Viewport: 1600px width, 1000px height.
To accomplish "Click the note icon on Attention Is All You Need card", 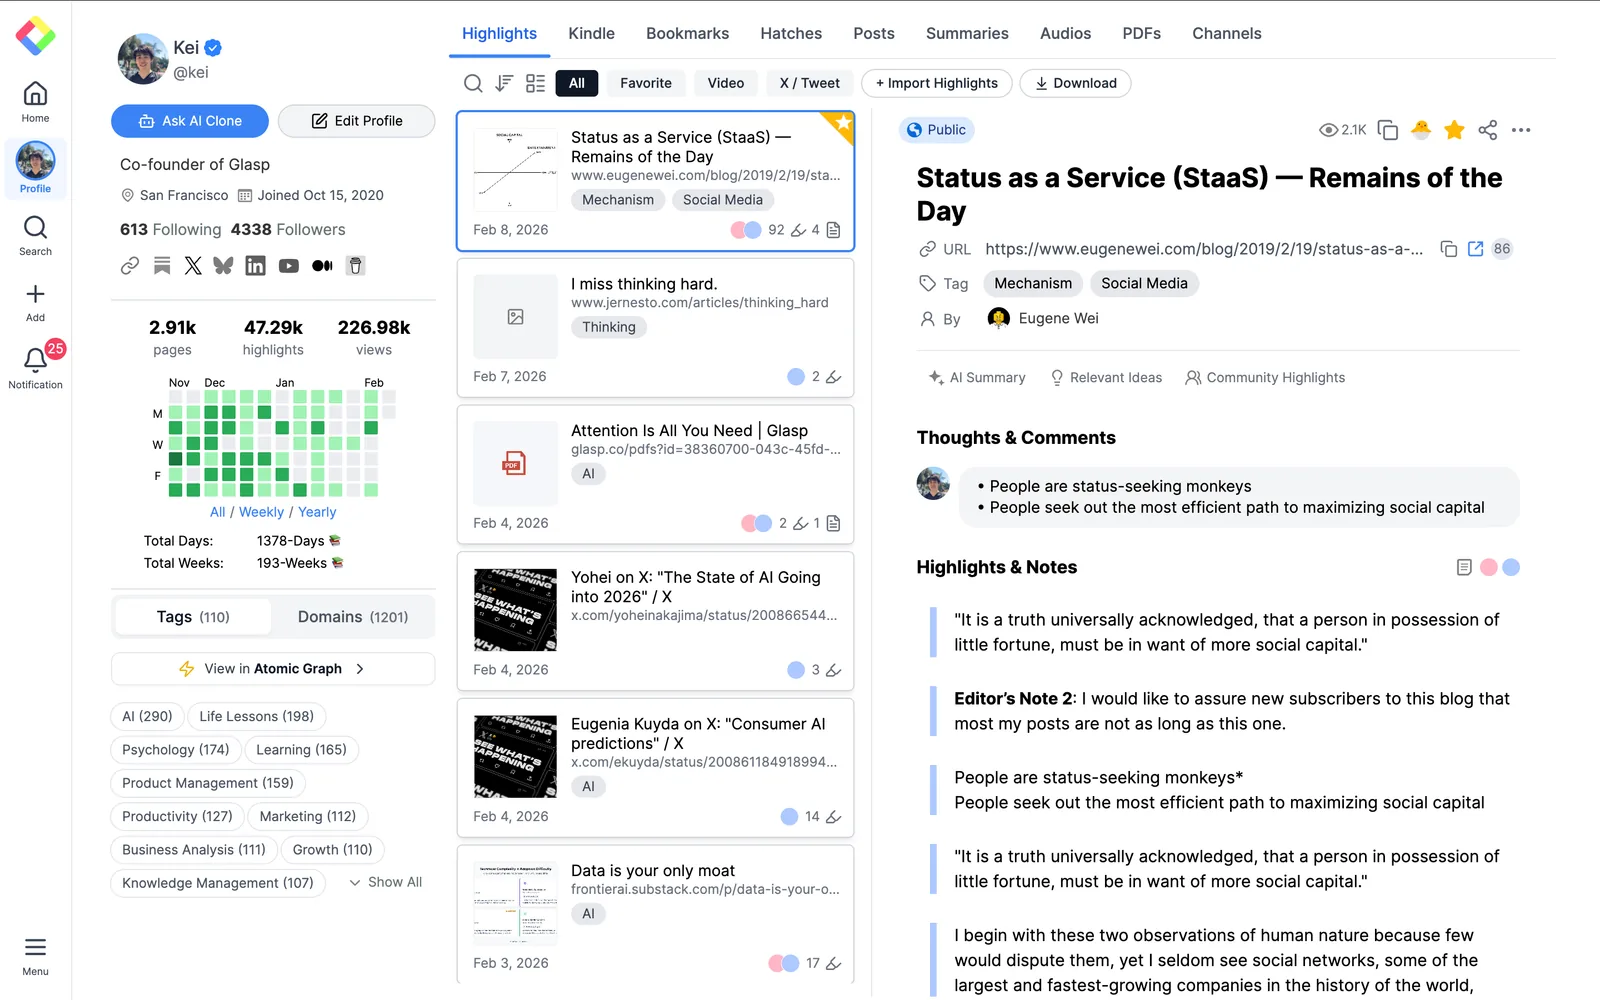I will [834, 523].
